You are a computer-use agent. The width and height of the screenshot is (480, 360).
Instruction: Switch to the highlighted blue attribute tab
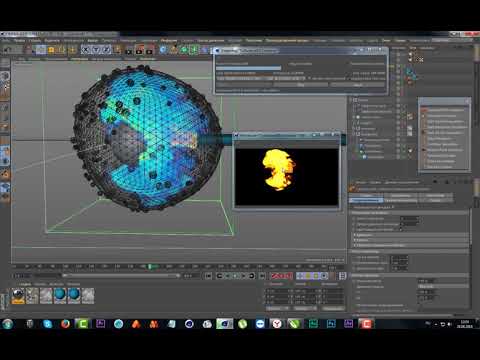click(x=366, y=200)
